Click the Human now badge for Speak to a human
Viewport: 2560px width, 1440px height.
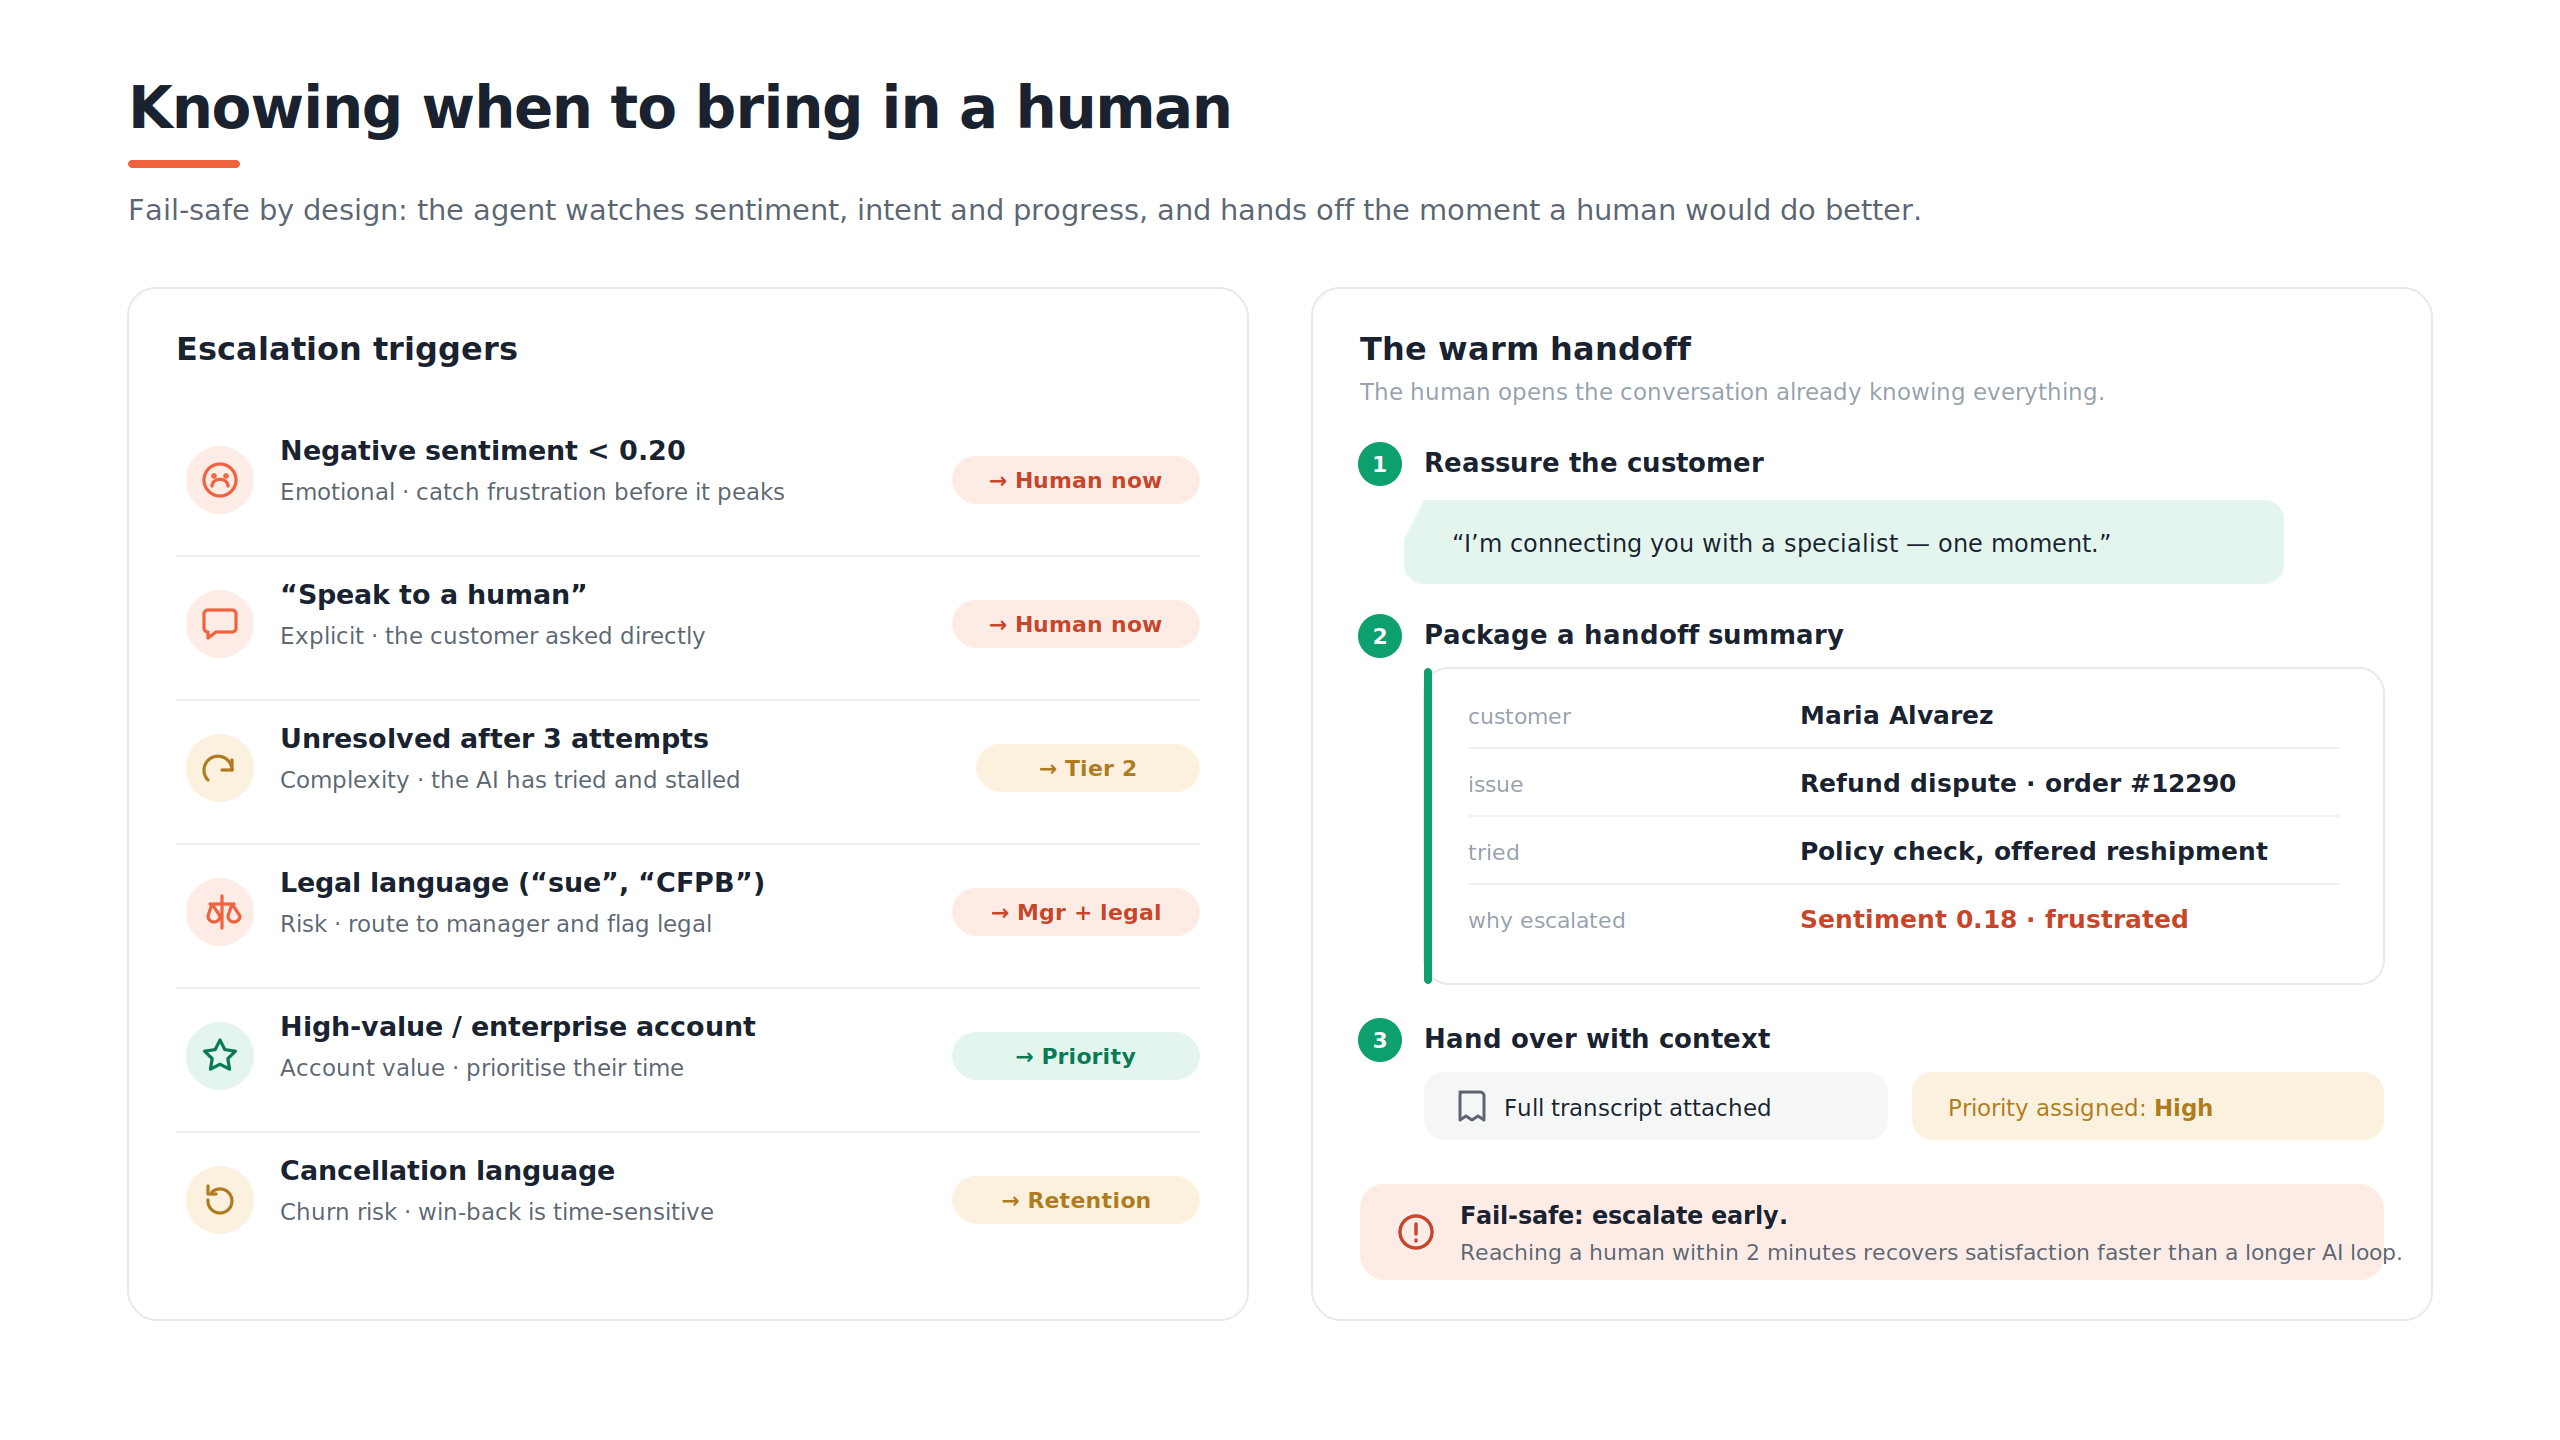click(x=1076, y=624)
